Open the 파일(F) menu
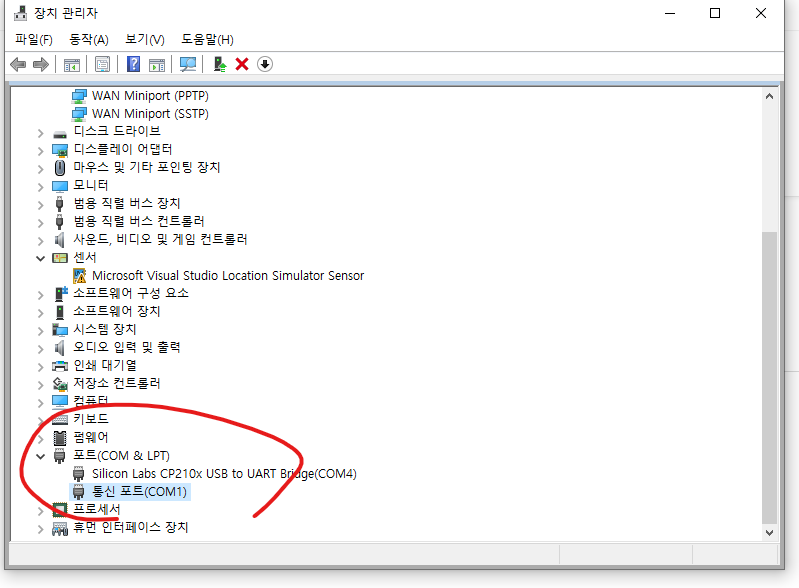The width and height of the screenshot is (799, 588). pyautogui.click(x=34, y=39)
